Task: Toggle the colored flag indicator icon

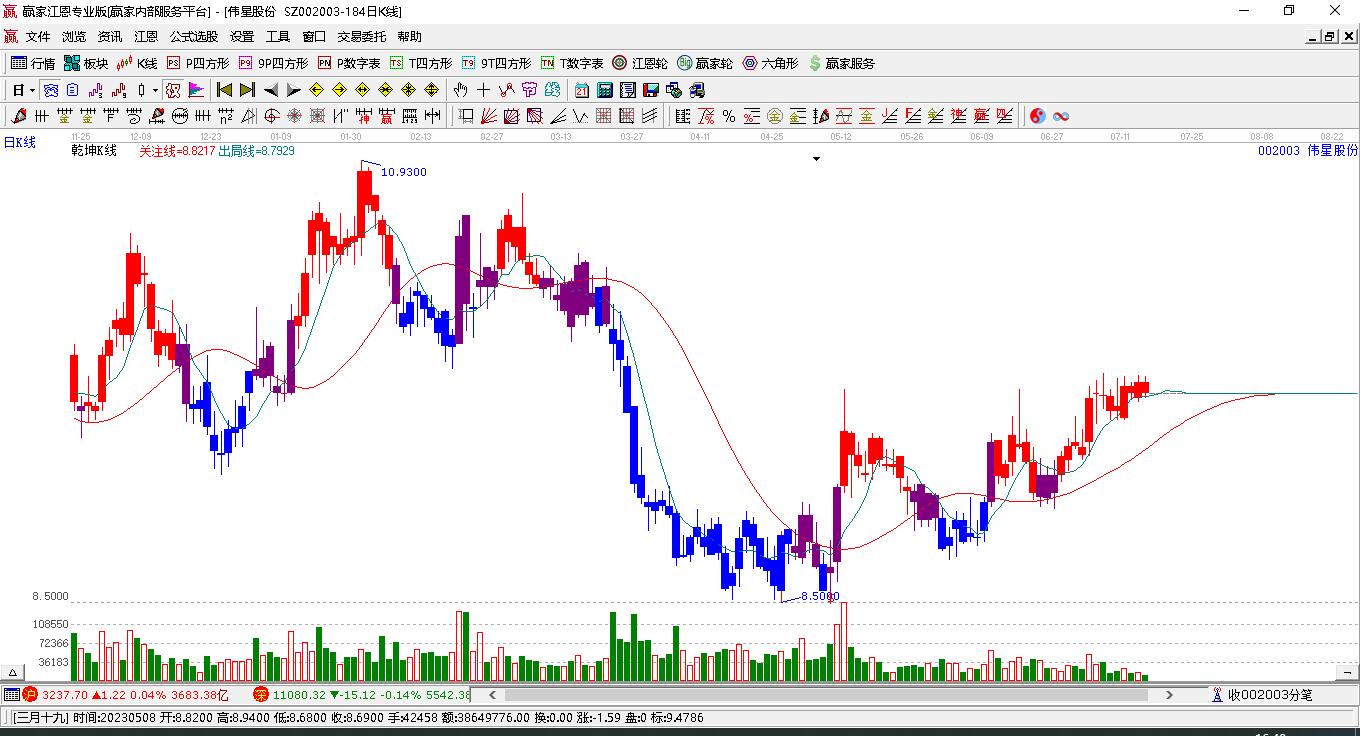Action: [197, 90]
